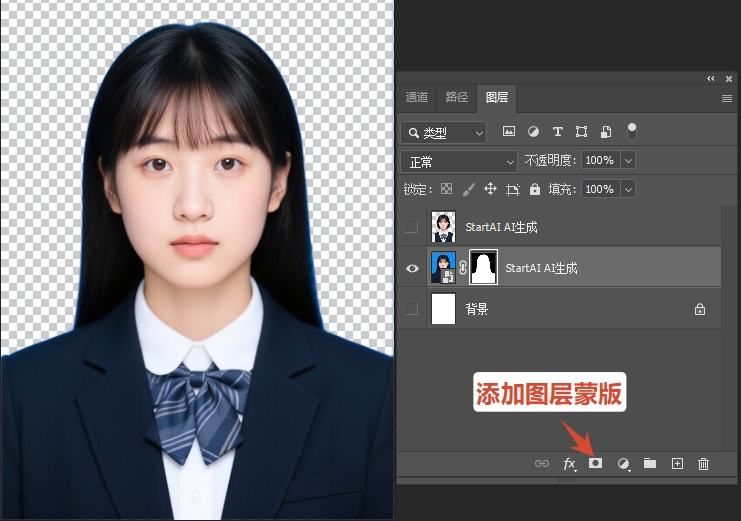This screenshot has width=741, height=521.
Task: Open the 类型 filter dropdown
Action: [x=443, y=133]
